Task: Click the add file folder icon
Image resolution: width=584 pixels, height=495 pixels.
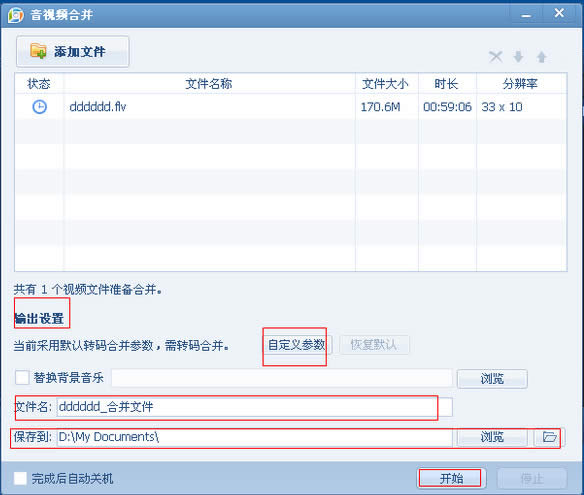Action: pos(38,51)
